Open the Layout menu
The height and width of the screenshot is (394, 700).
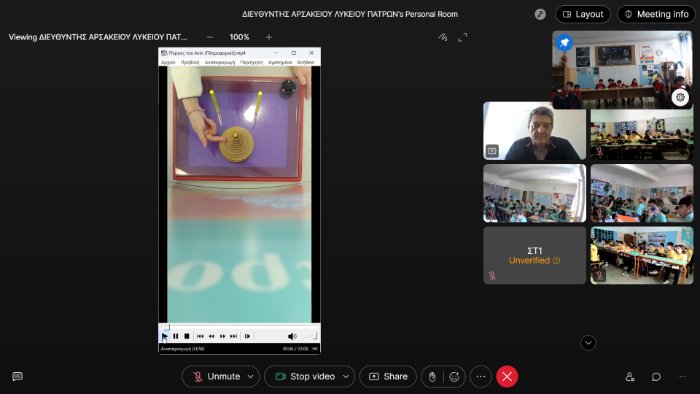[x=583, y=14]
